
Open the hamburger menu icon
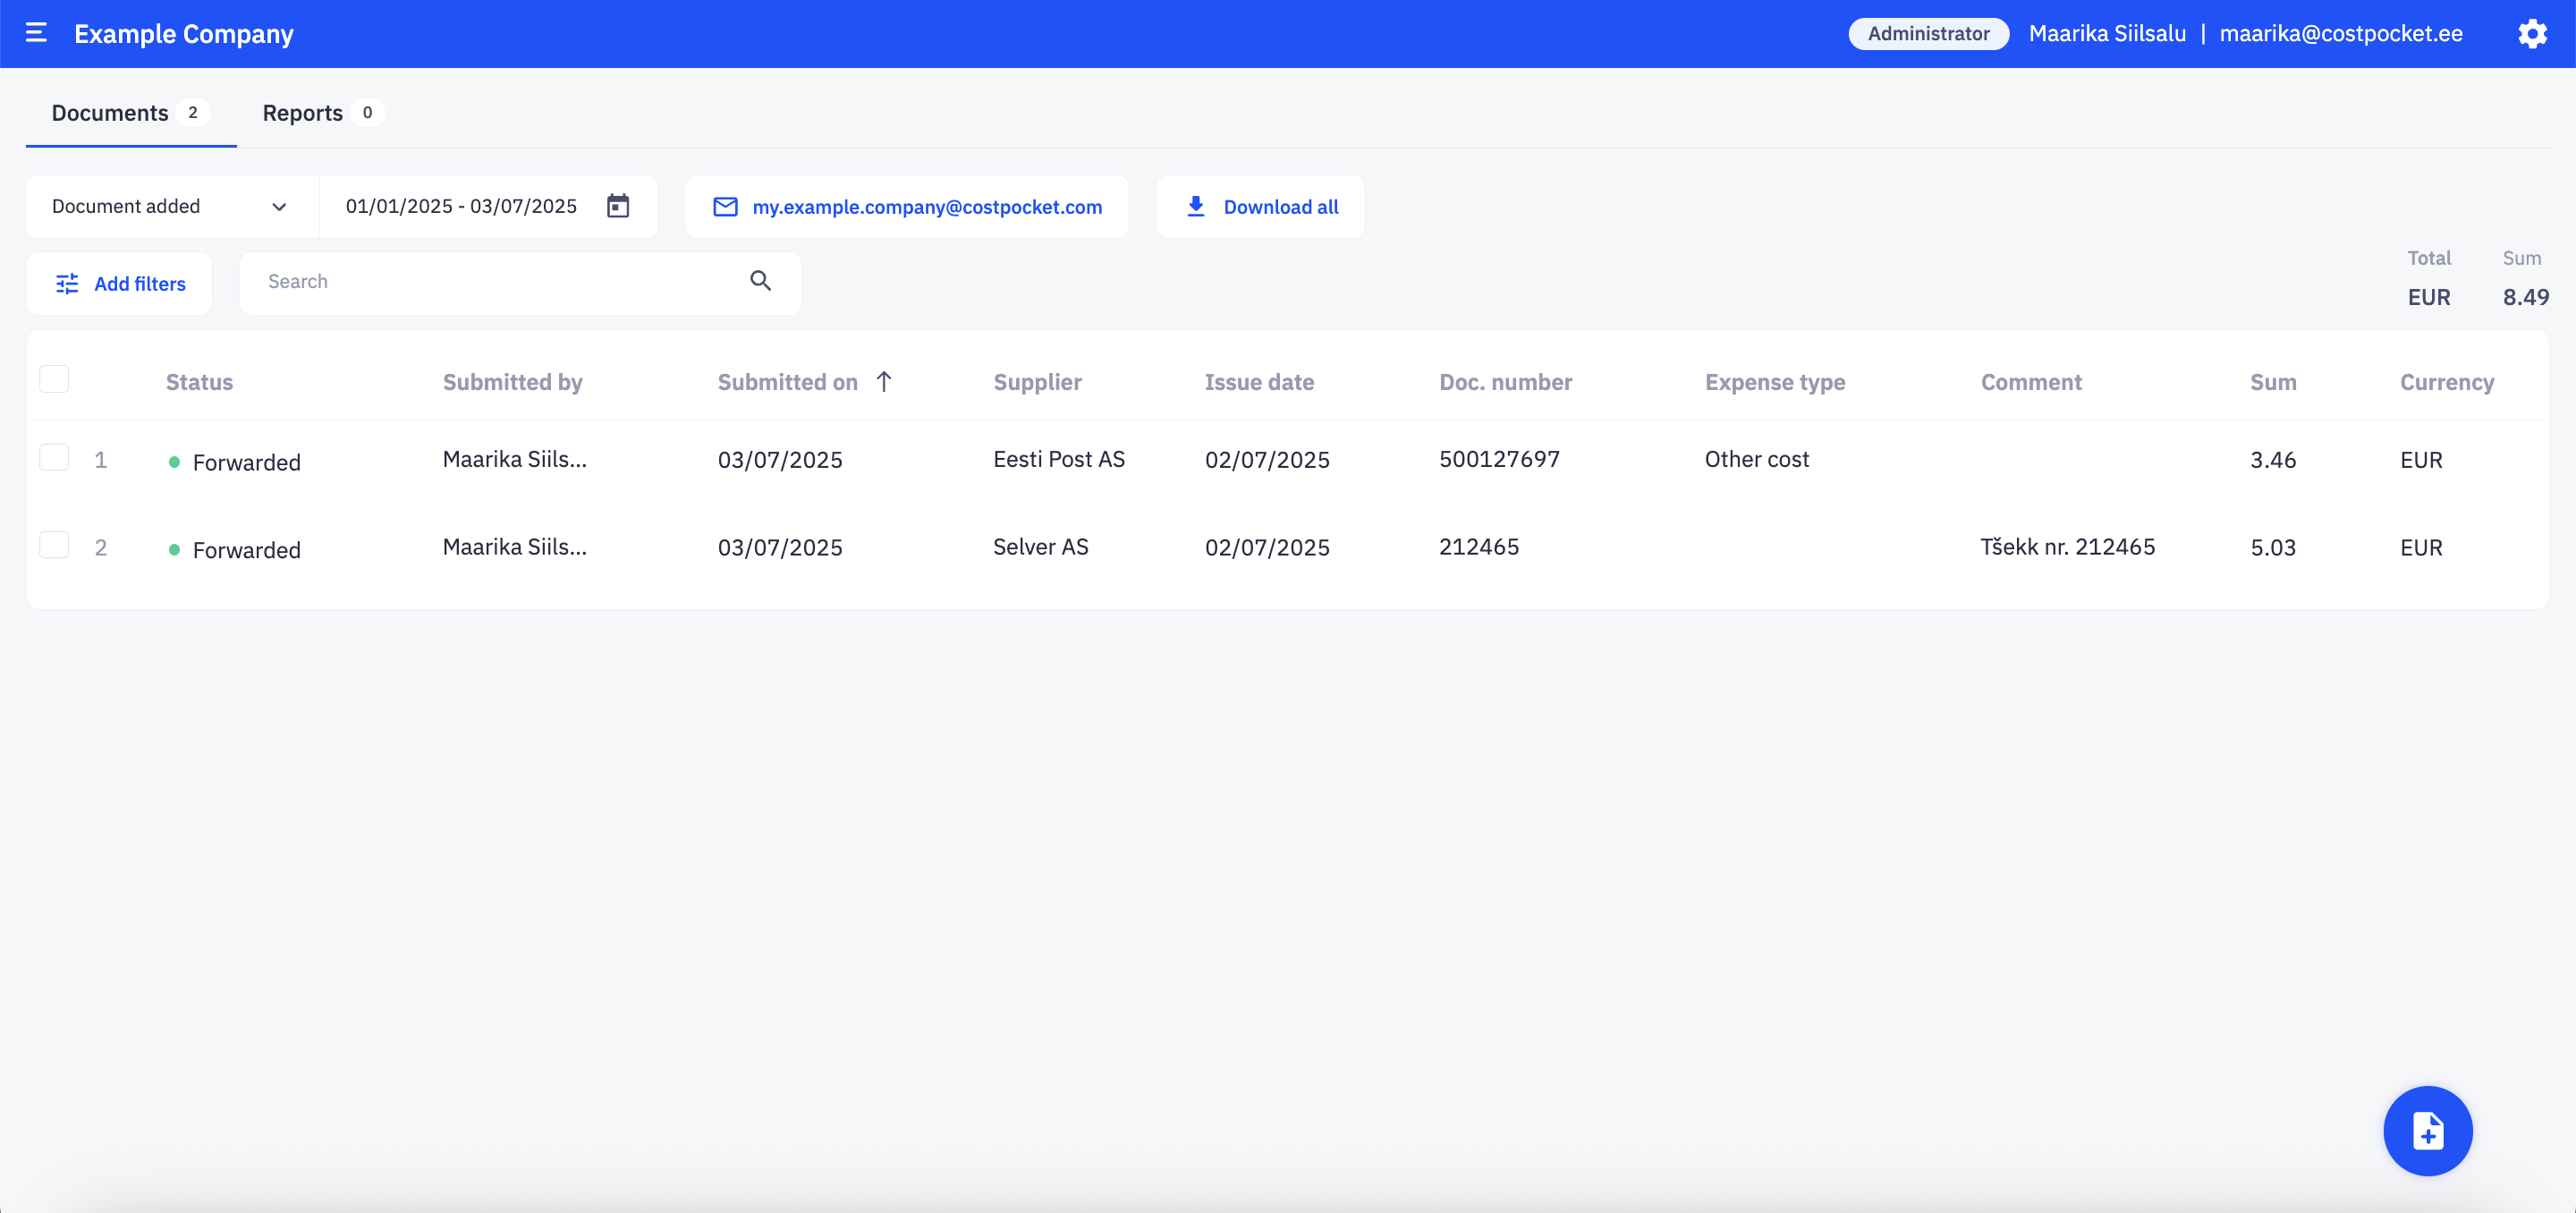tap(36, 33)
